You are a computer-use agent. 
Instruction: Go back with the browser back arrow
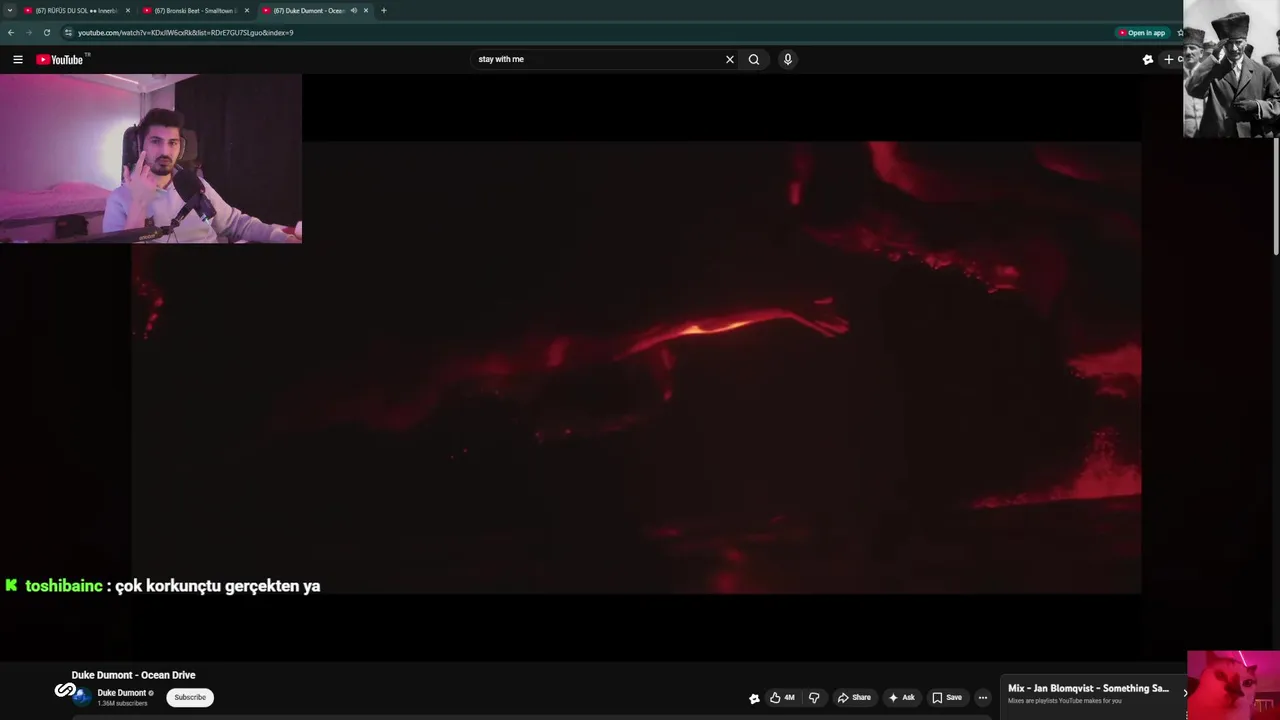(11, 32)
